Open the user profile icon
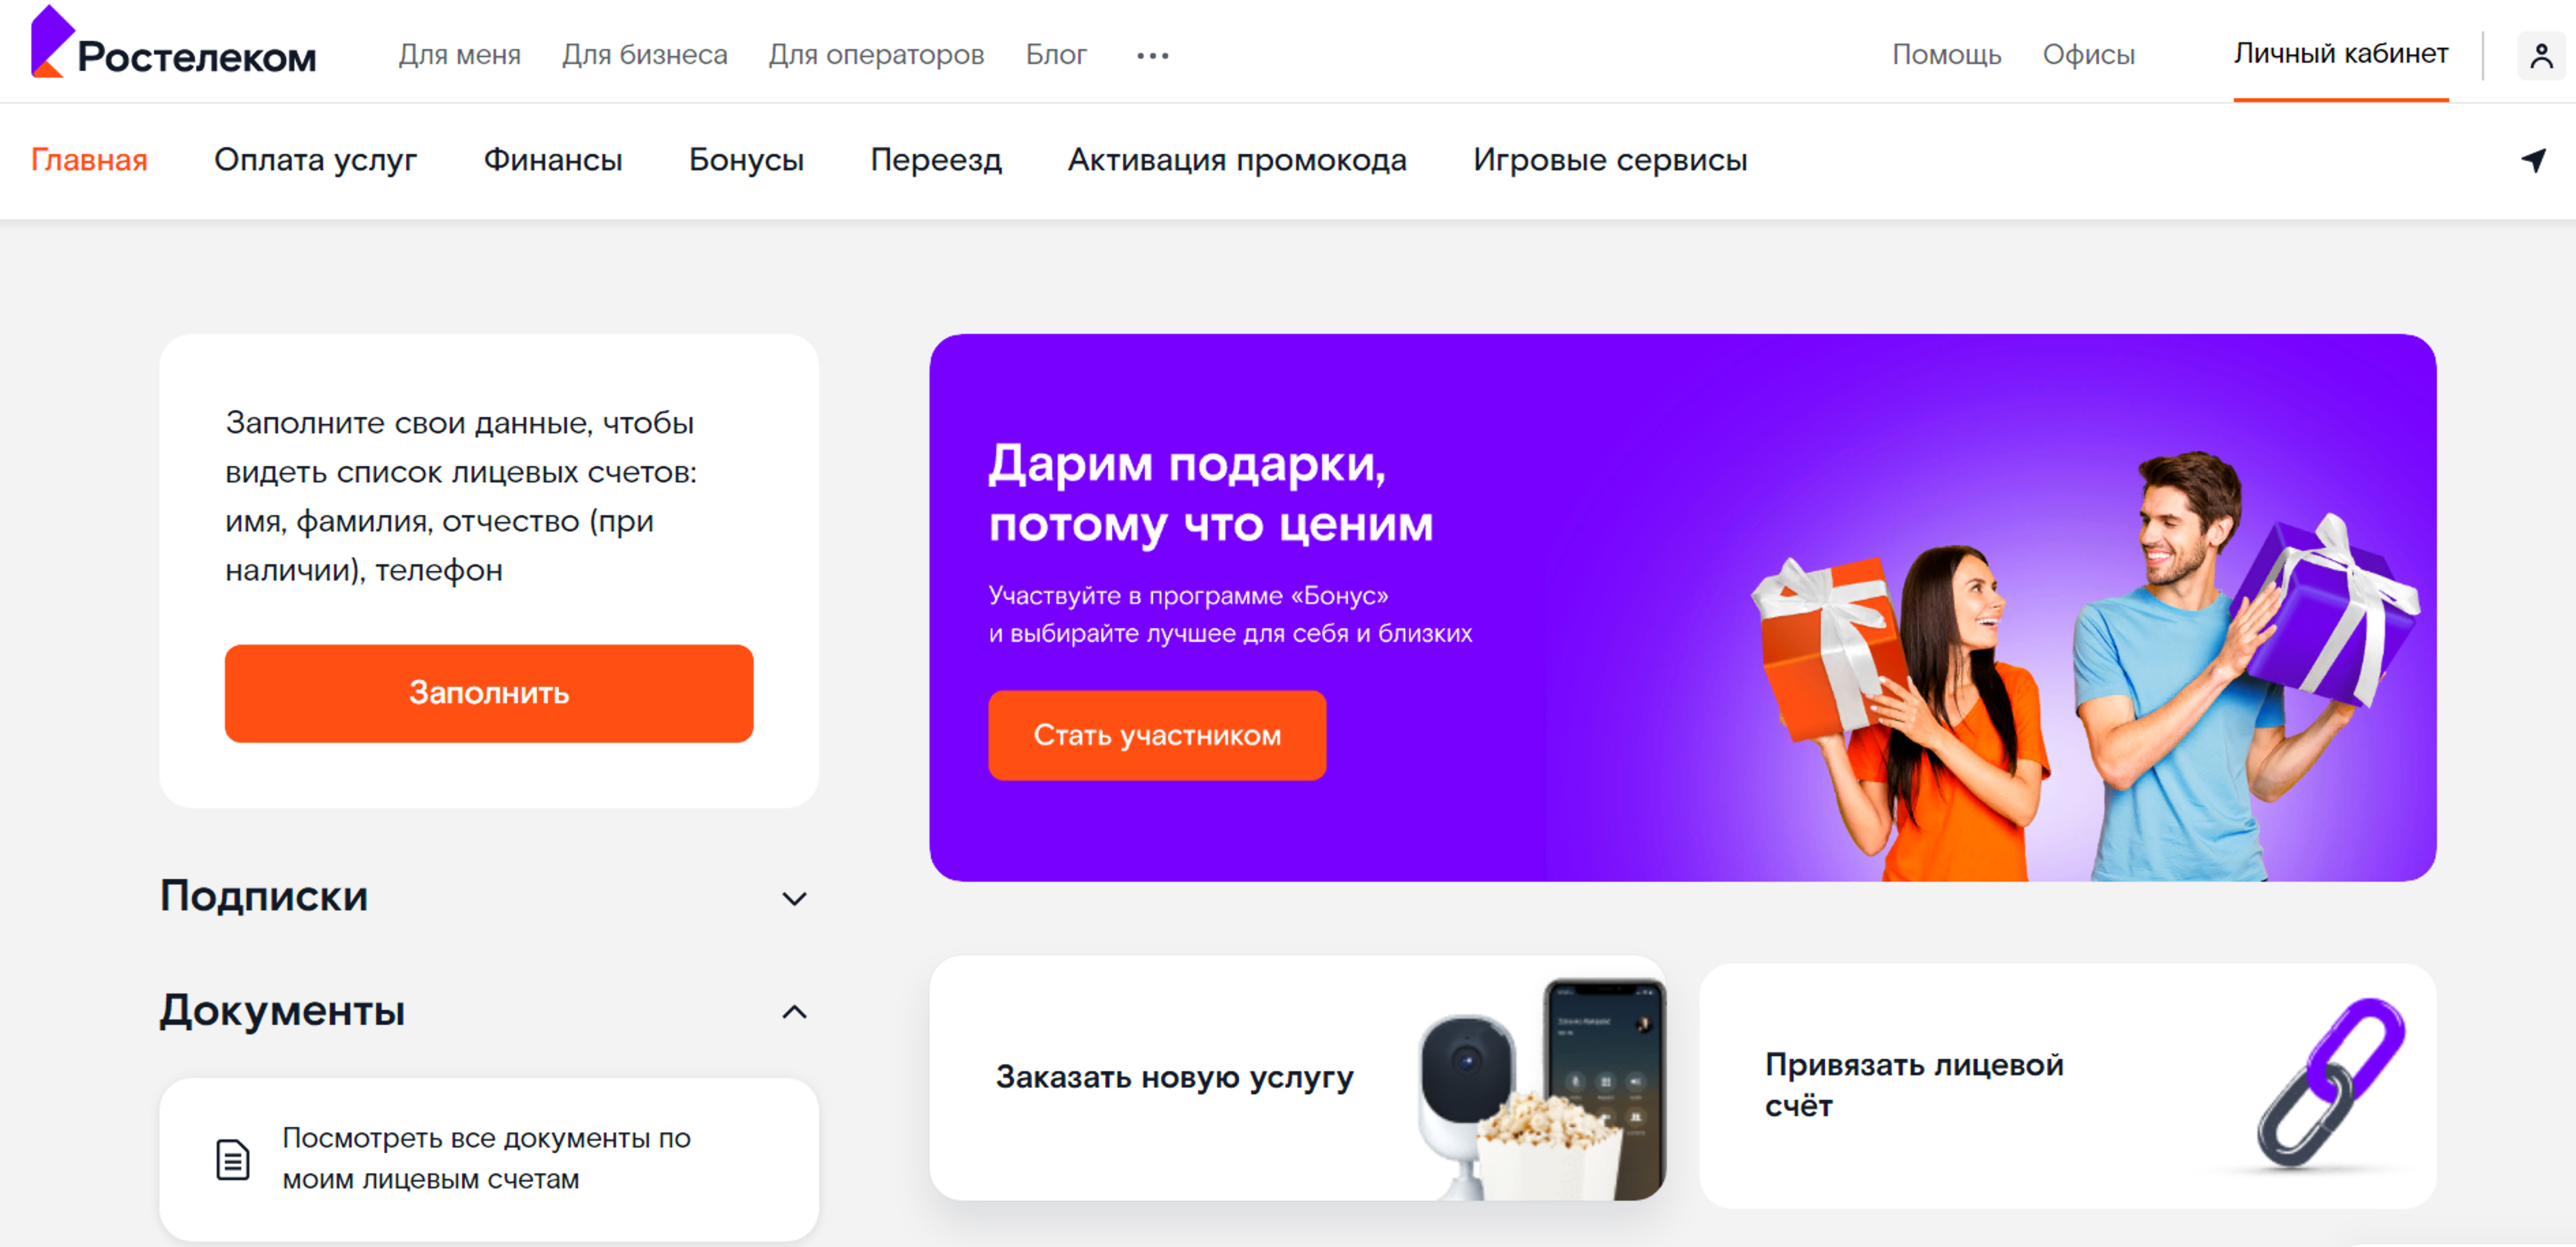2576x1247 pixels. [x=2541, y=55]
